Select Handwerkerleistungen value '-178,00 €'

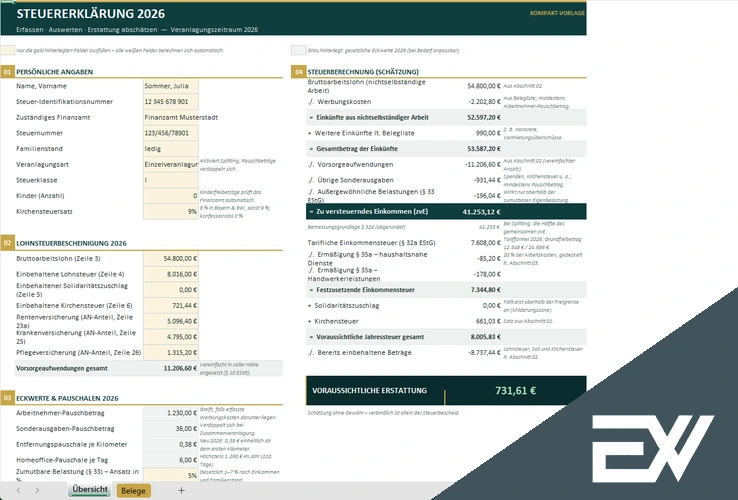coord(487,274)
